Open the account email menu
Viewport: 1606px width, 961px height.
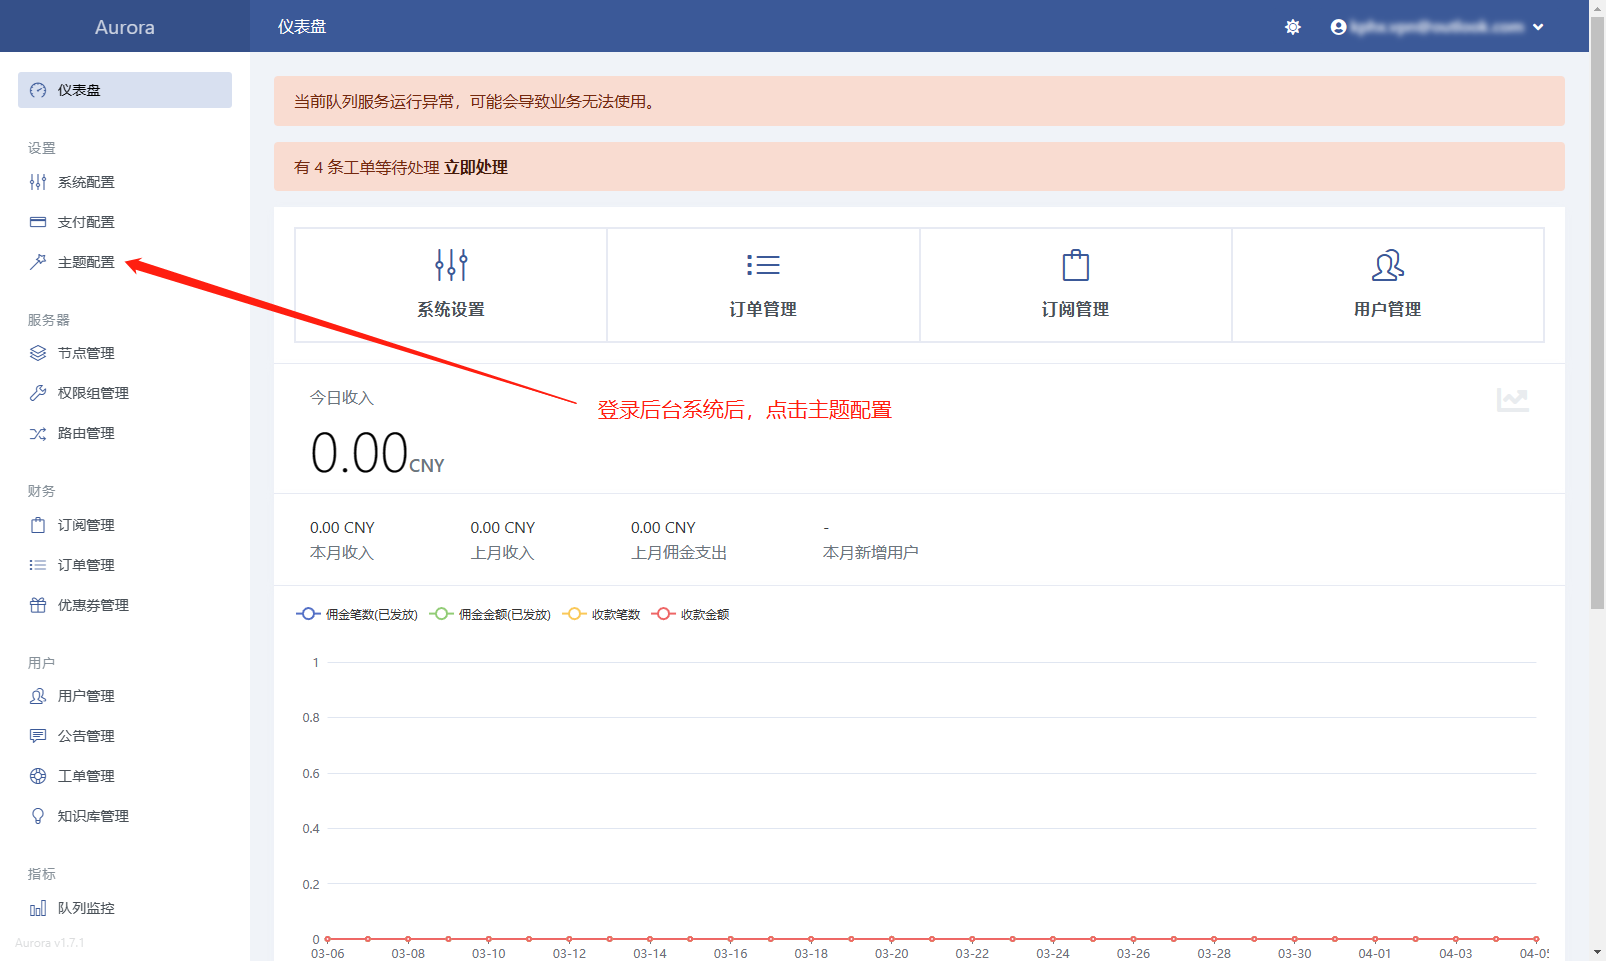pyautogui.click(x=1436, y=27)
